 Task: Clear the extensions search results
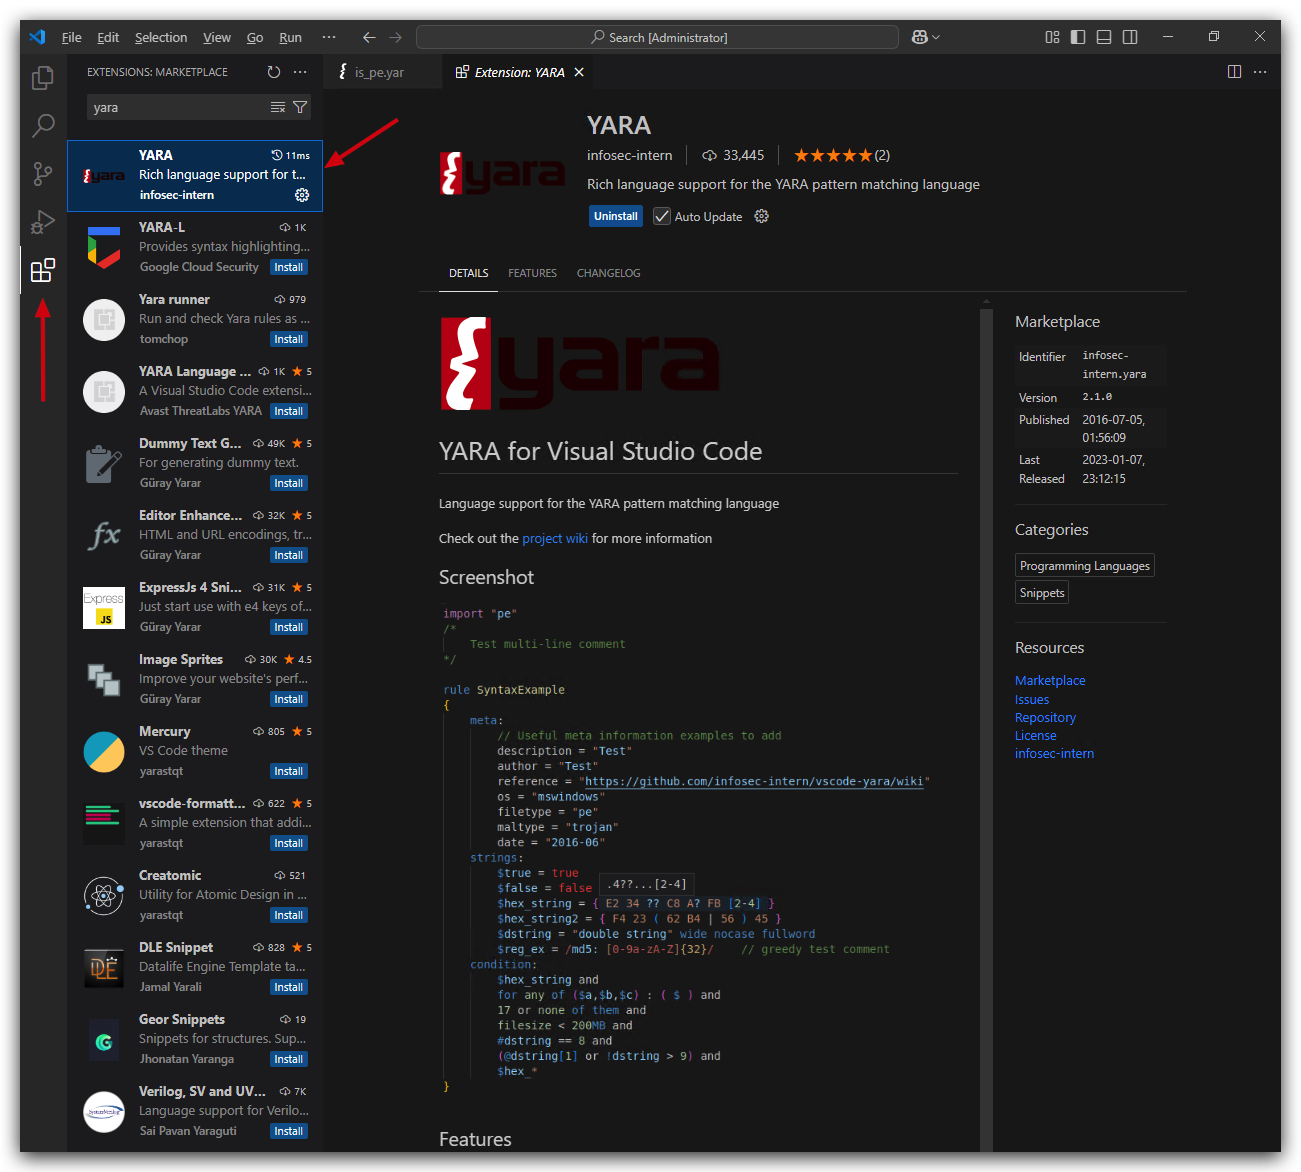tap(278, 107)
